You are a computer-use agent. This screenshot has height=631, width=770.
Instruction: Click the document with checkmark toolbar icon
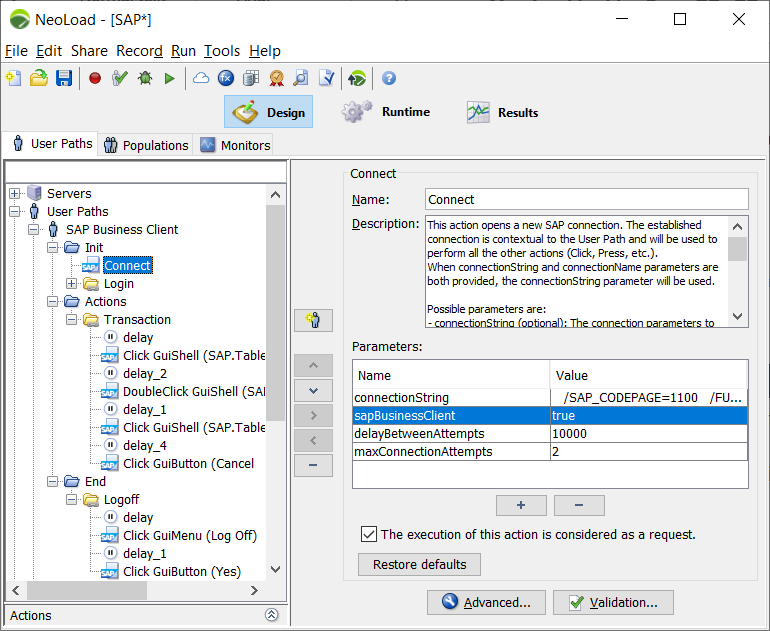[x=327, y=78]
